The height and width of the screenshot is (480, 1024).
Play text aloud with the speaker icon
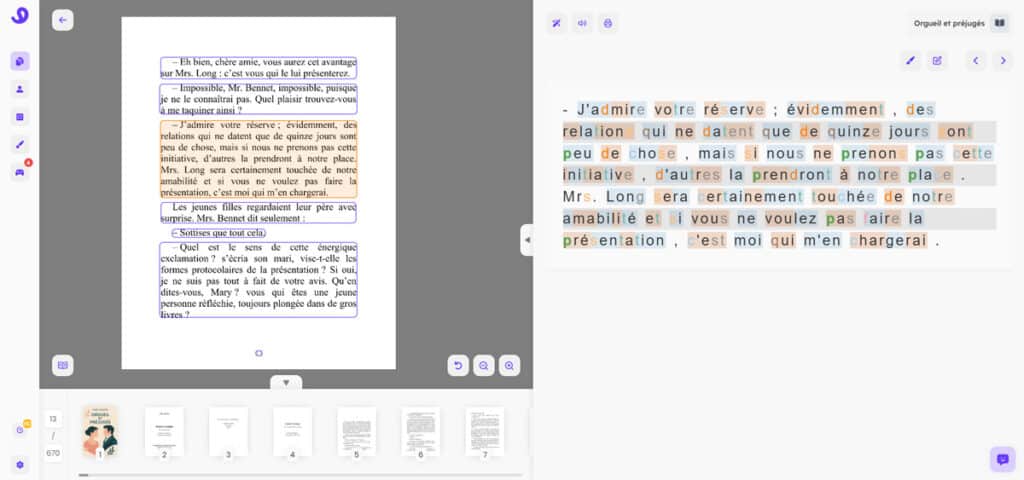pyautogui.click(x=582, y=23)
